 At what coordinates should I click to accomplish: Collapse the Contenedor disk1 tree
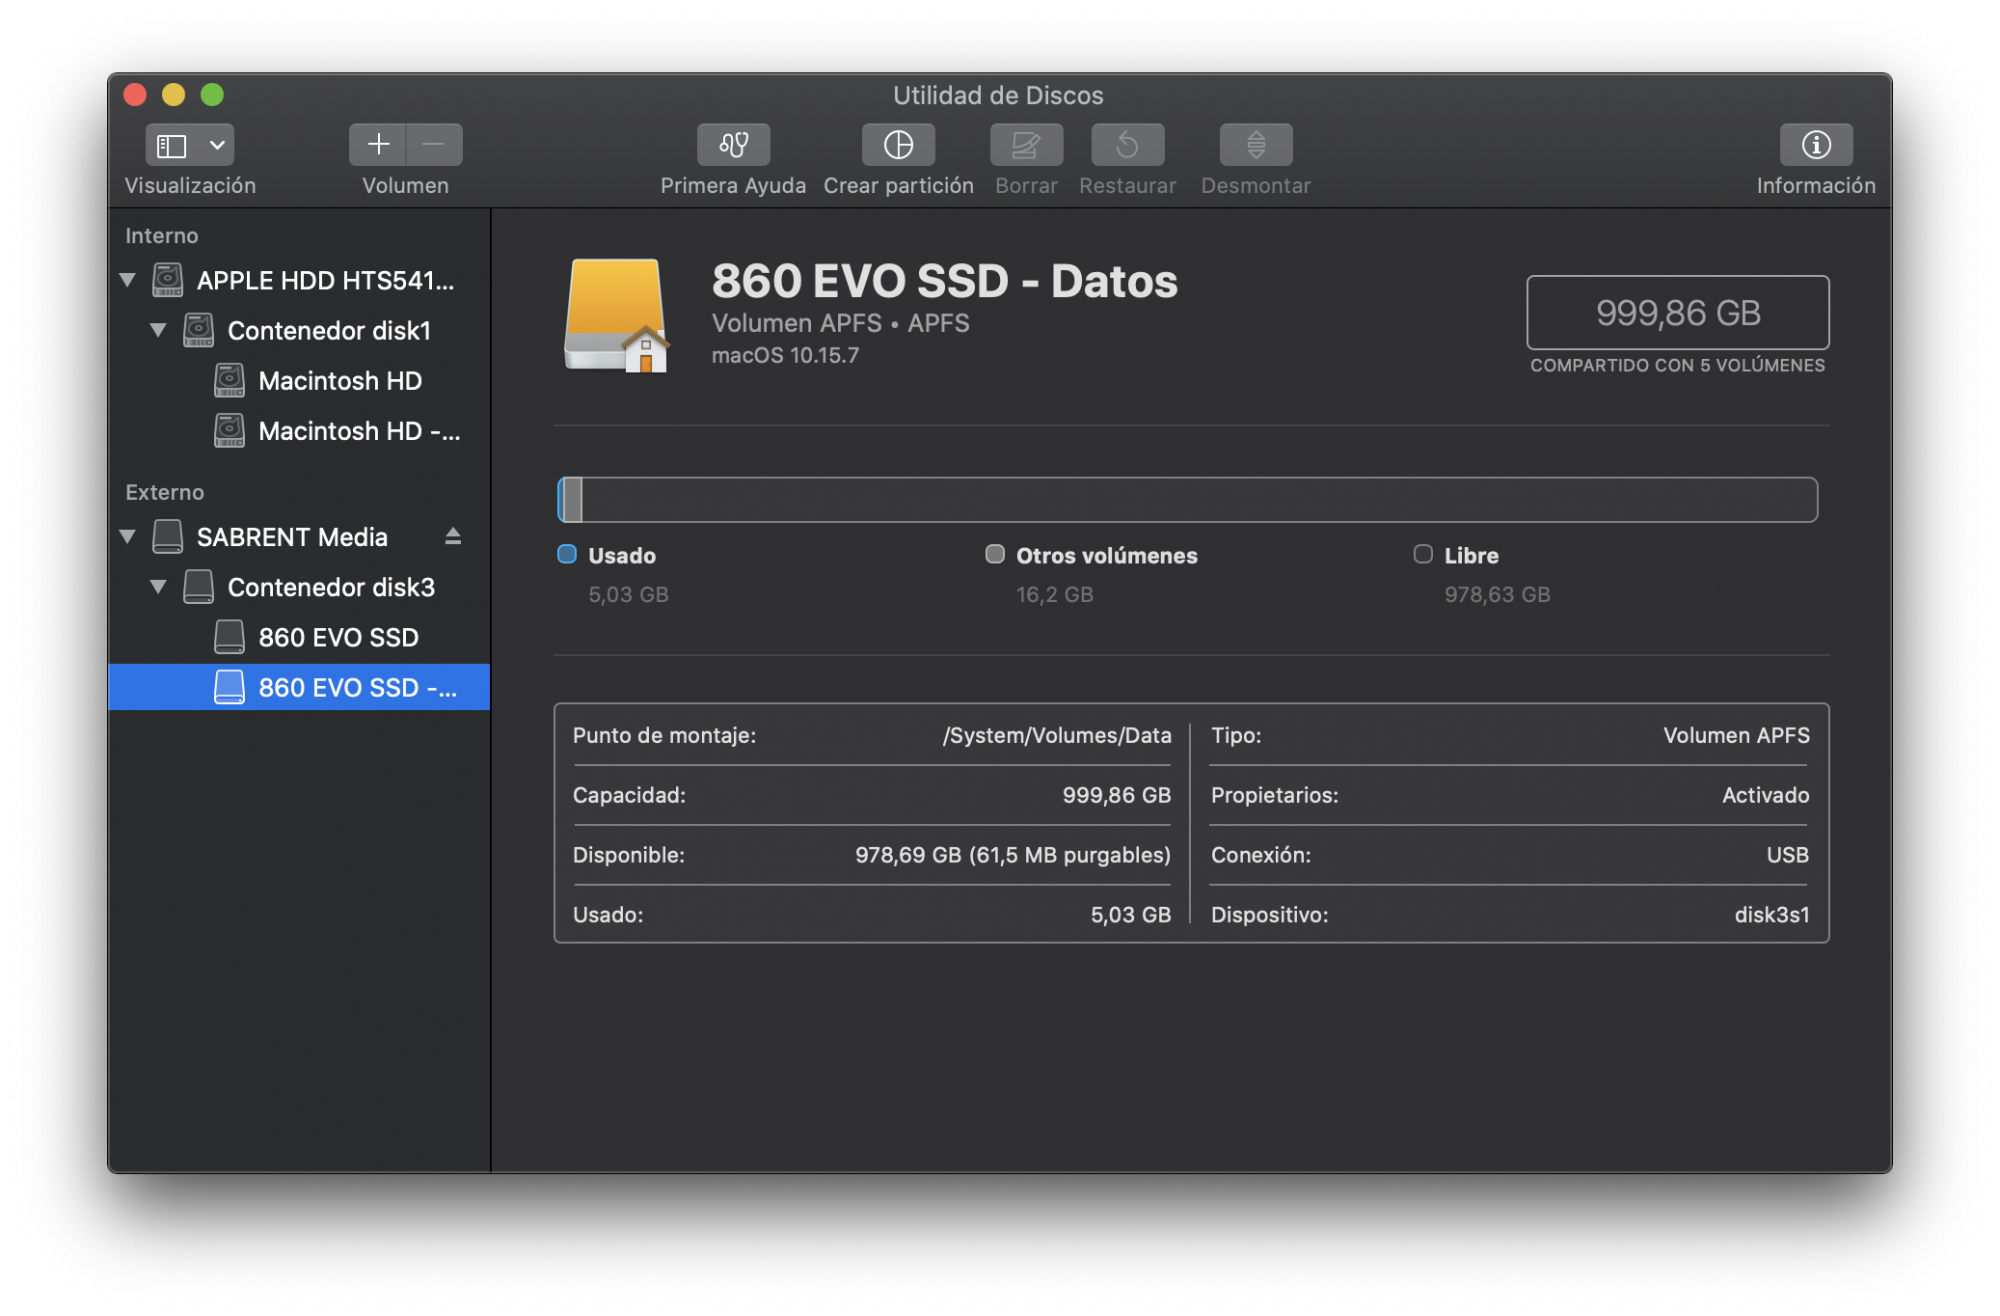coord(158,330)
